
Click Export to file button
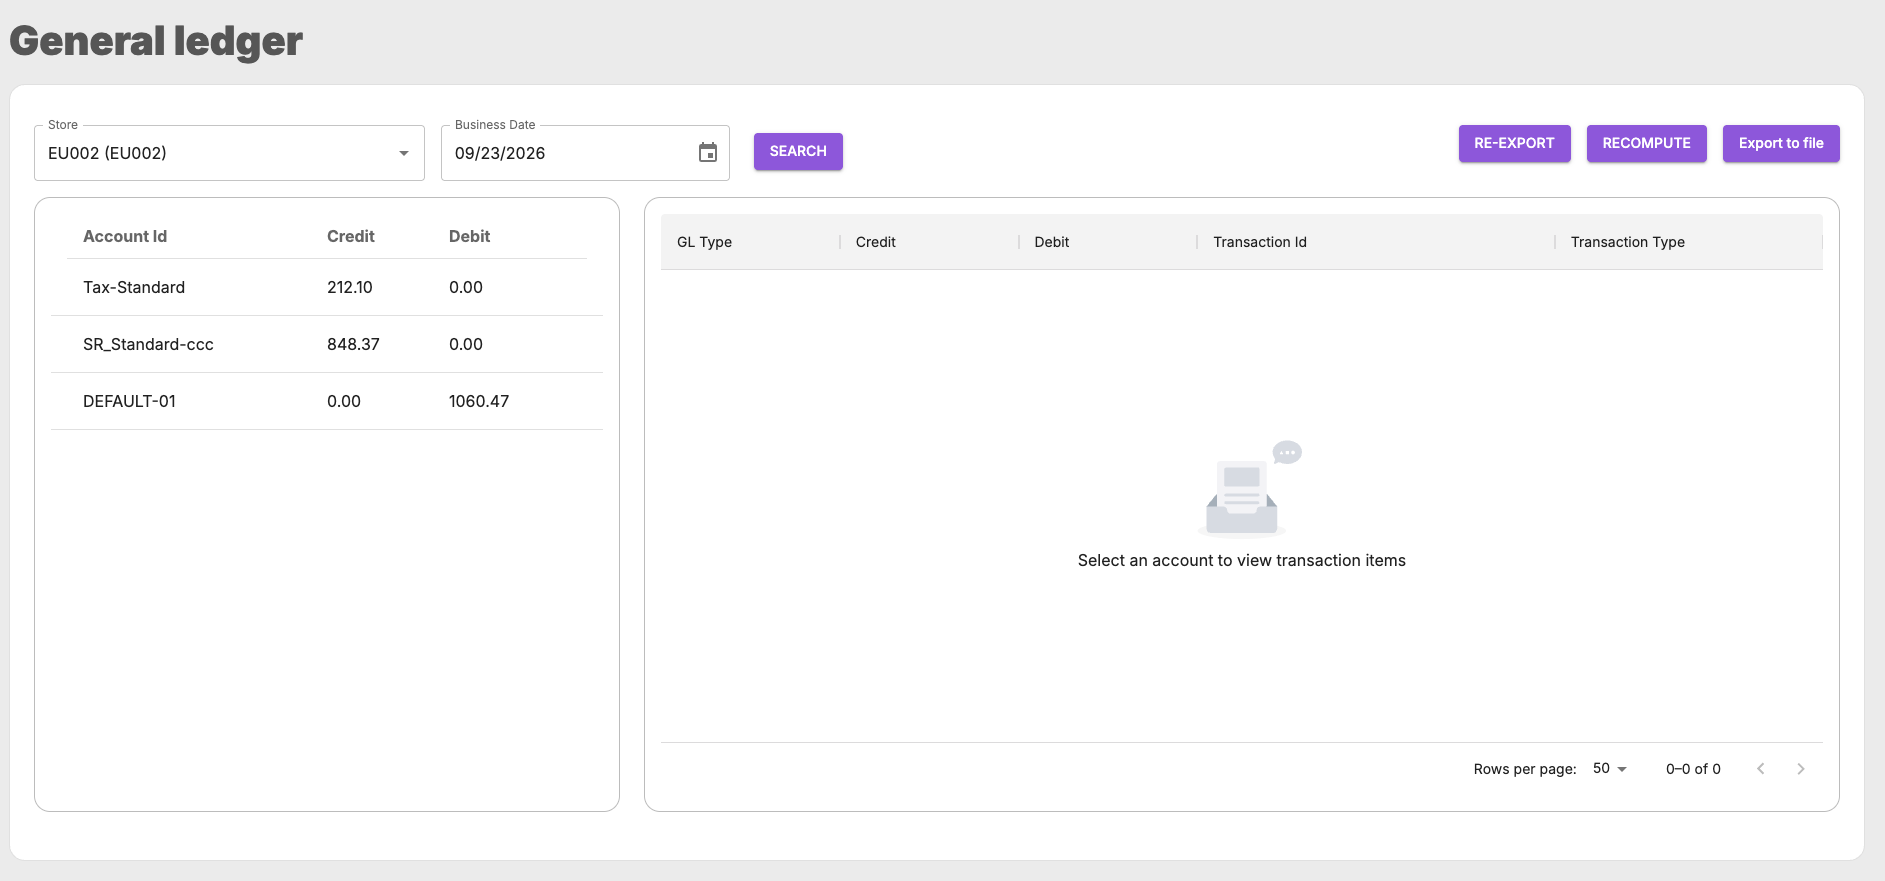pos(1781,143)
